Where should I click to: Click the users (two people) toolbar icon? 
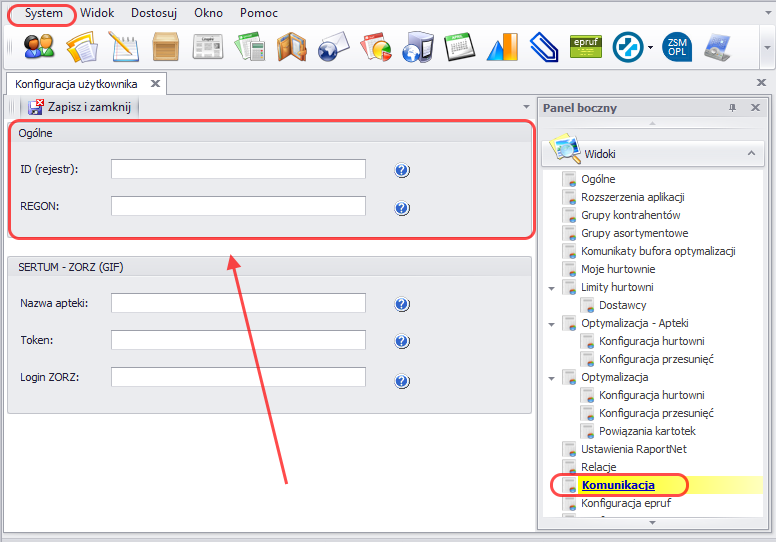click(x=39, y=47)
